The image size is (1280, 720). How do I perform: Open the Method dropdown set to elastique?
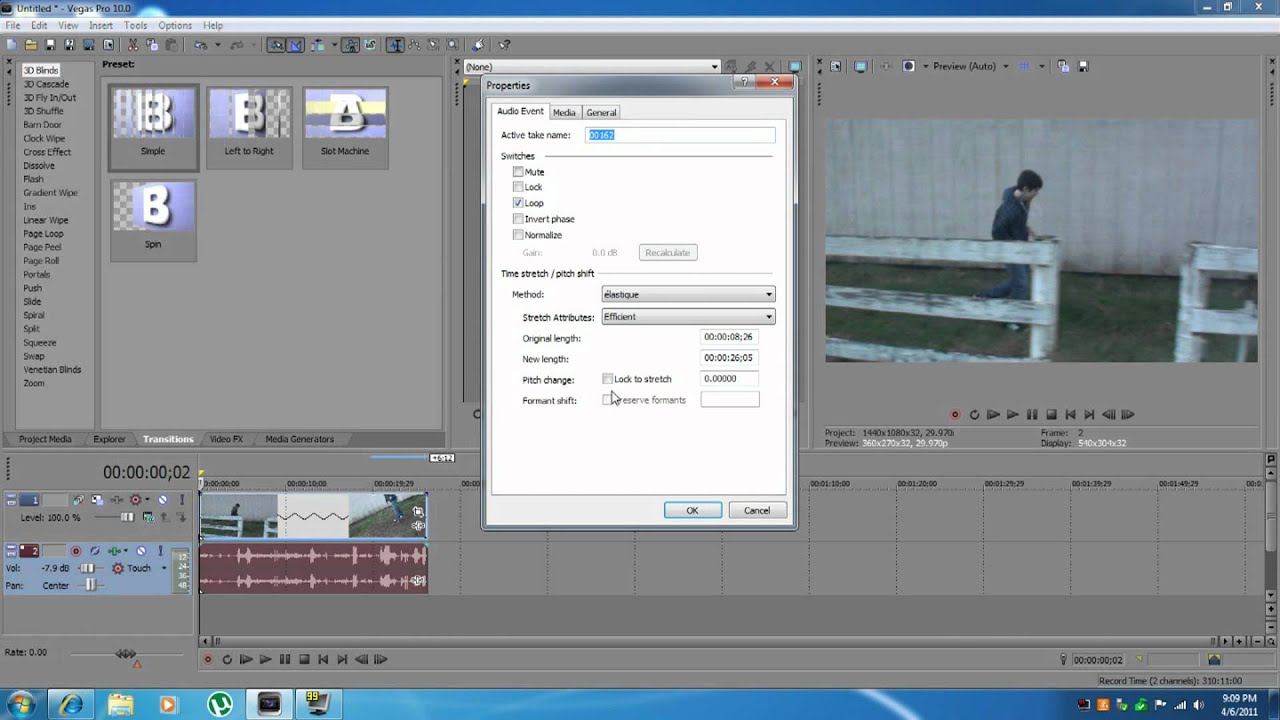click(688, 294)
